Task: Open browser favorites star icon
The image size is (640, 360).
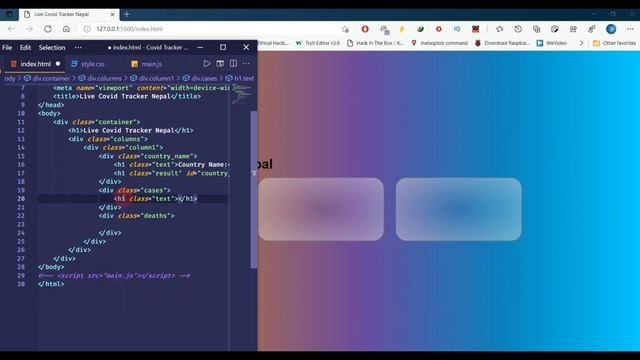Action: 500,29
